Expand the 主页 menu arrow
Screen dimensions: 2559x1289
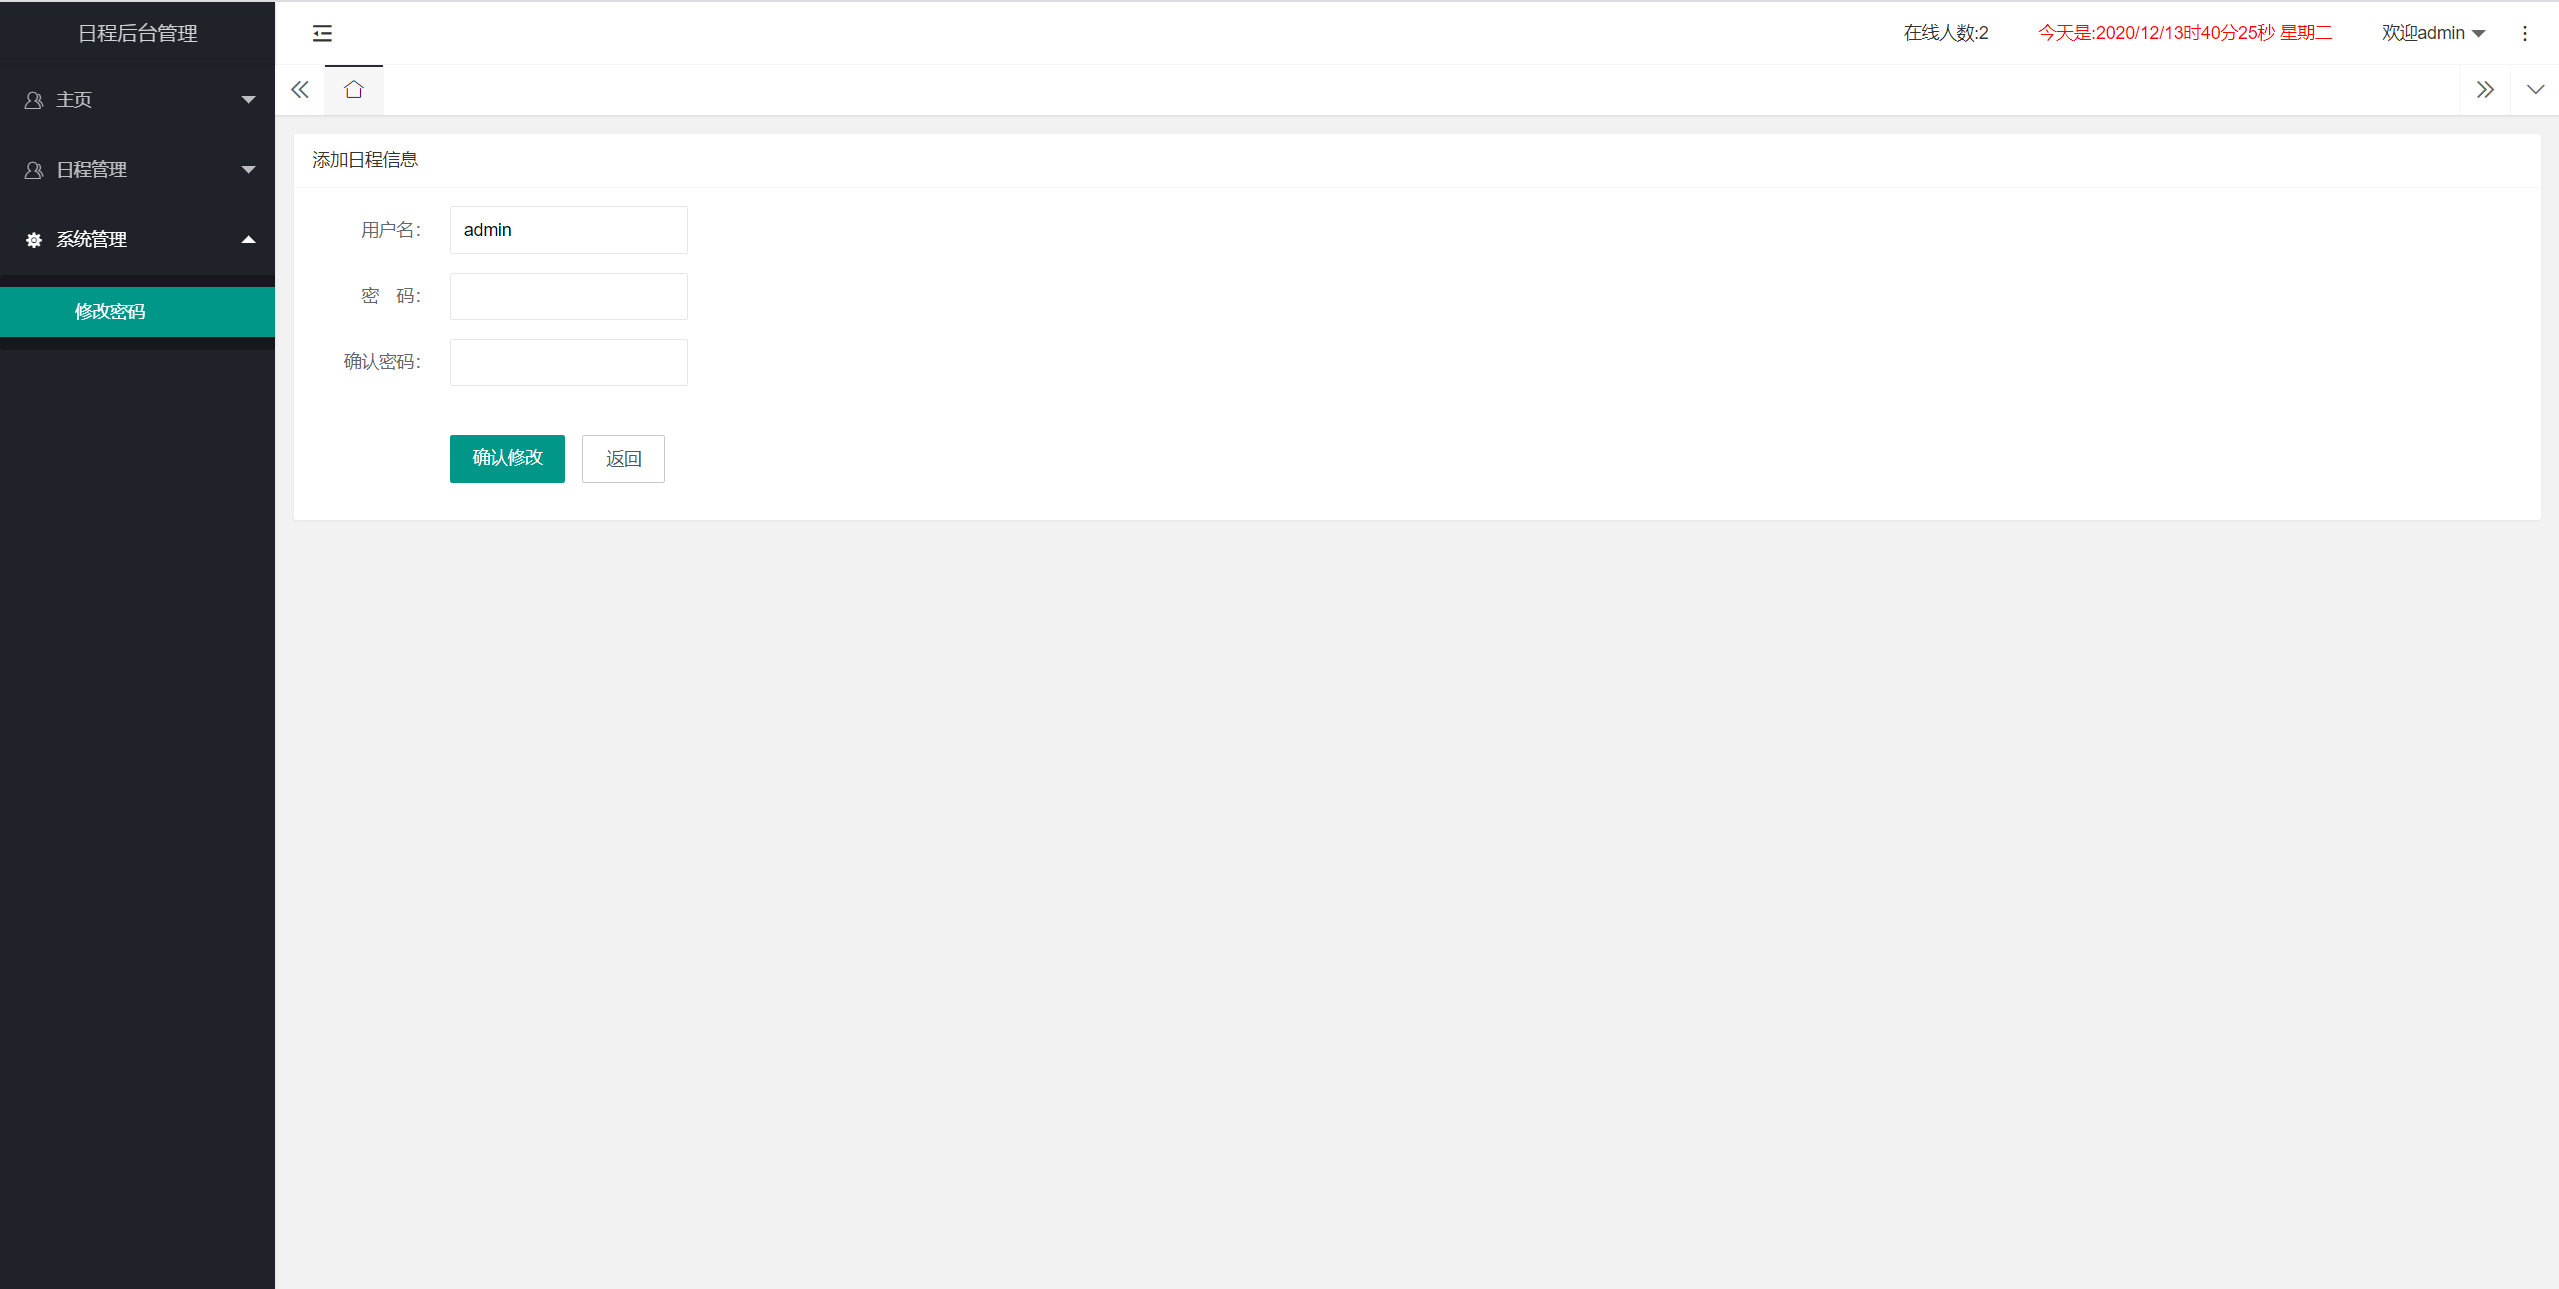[248, 100]
